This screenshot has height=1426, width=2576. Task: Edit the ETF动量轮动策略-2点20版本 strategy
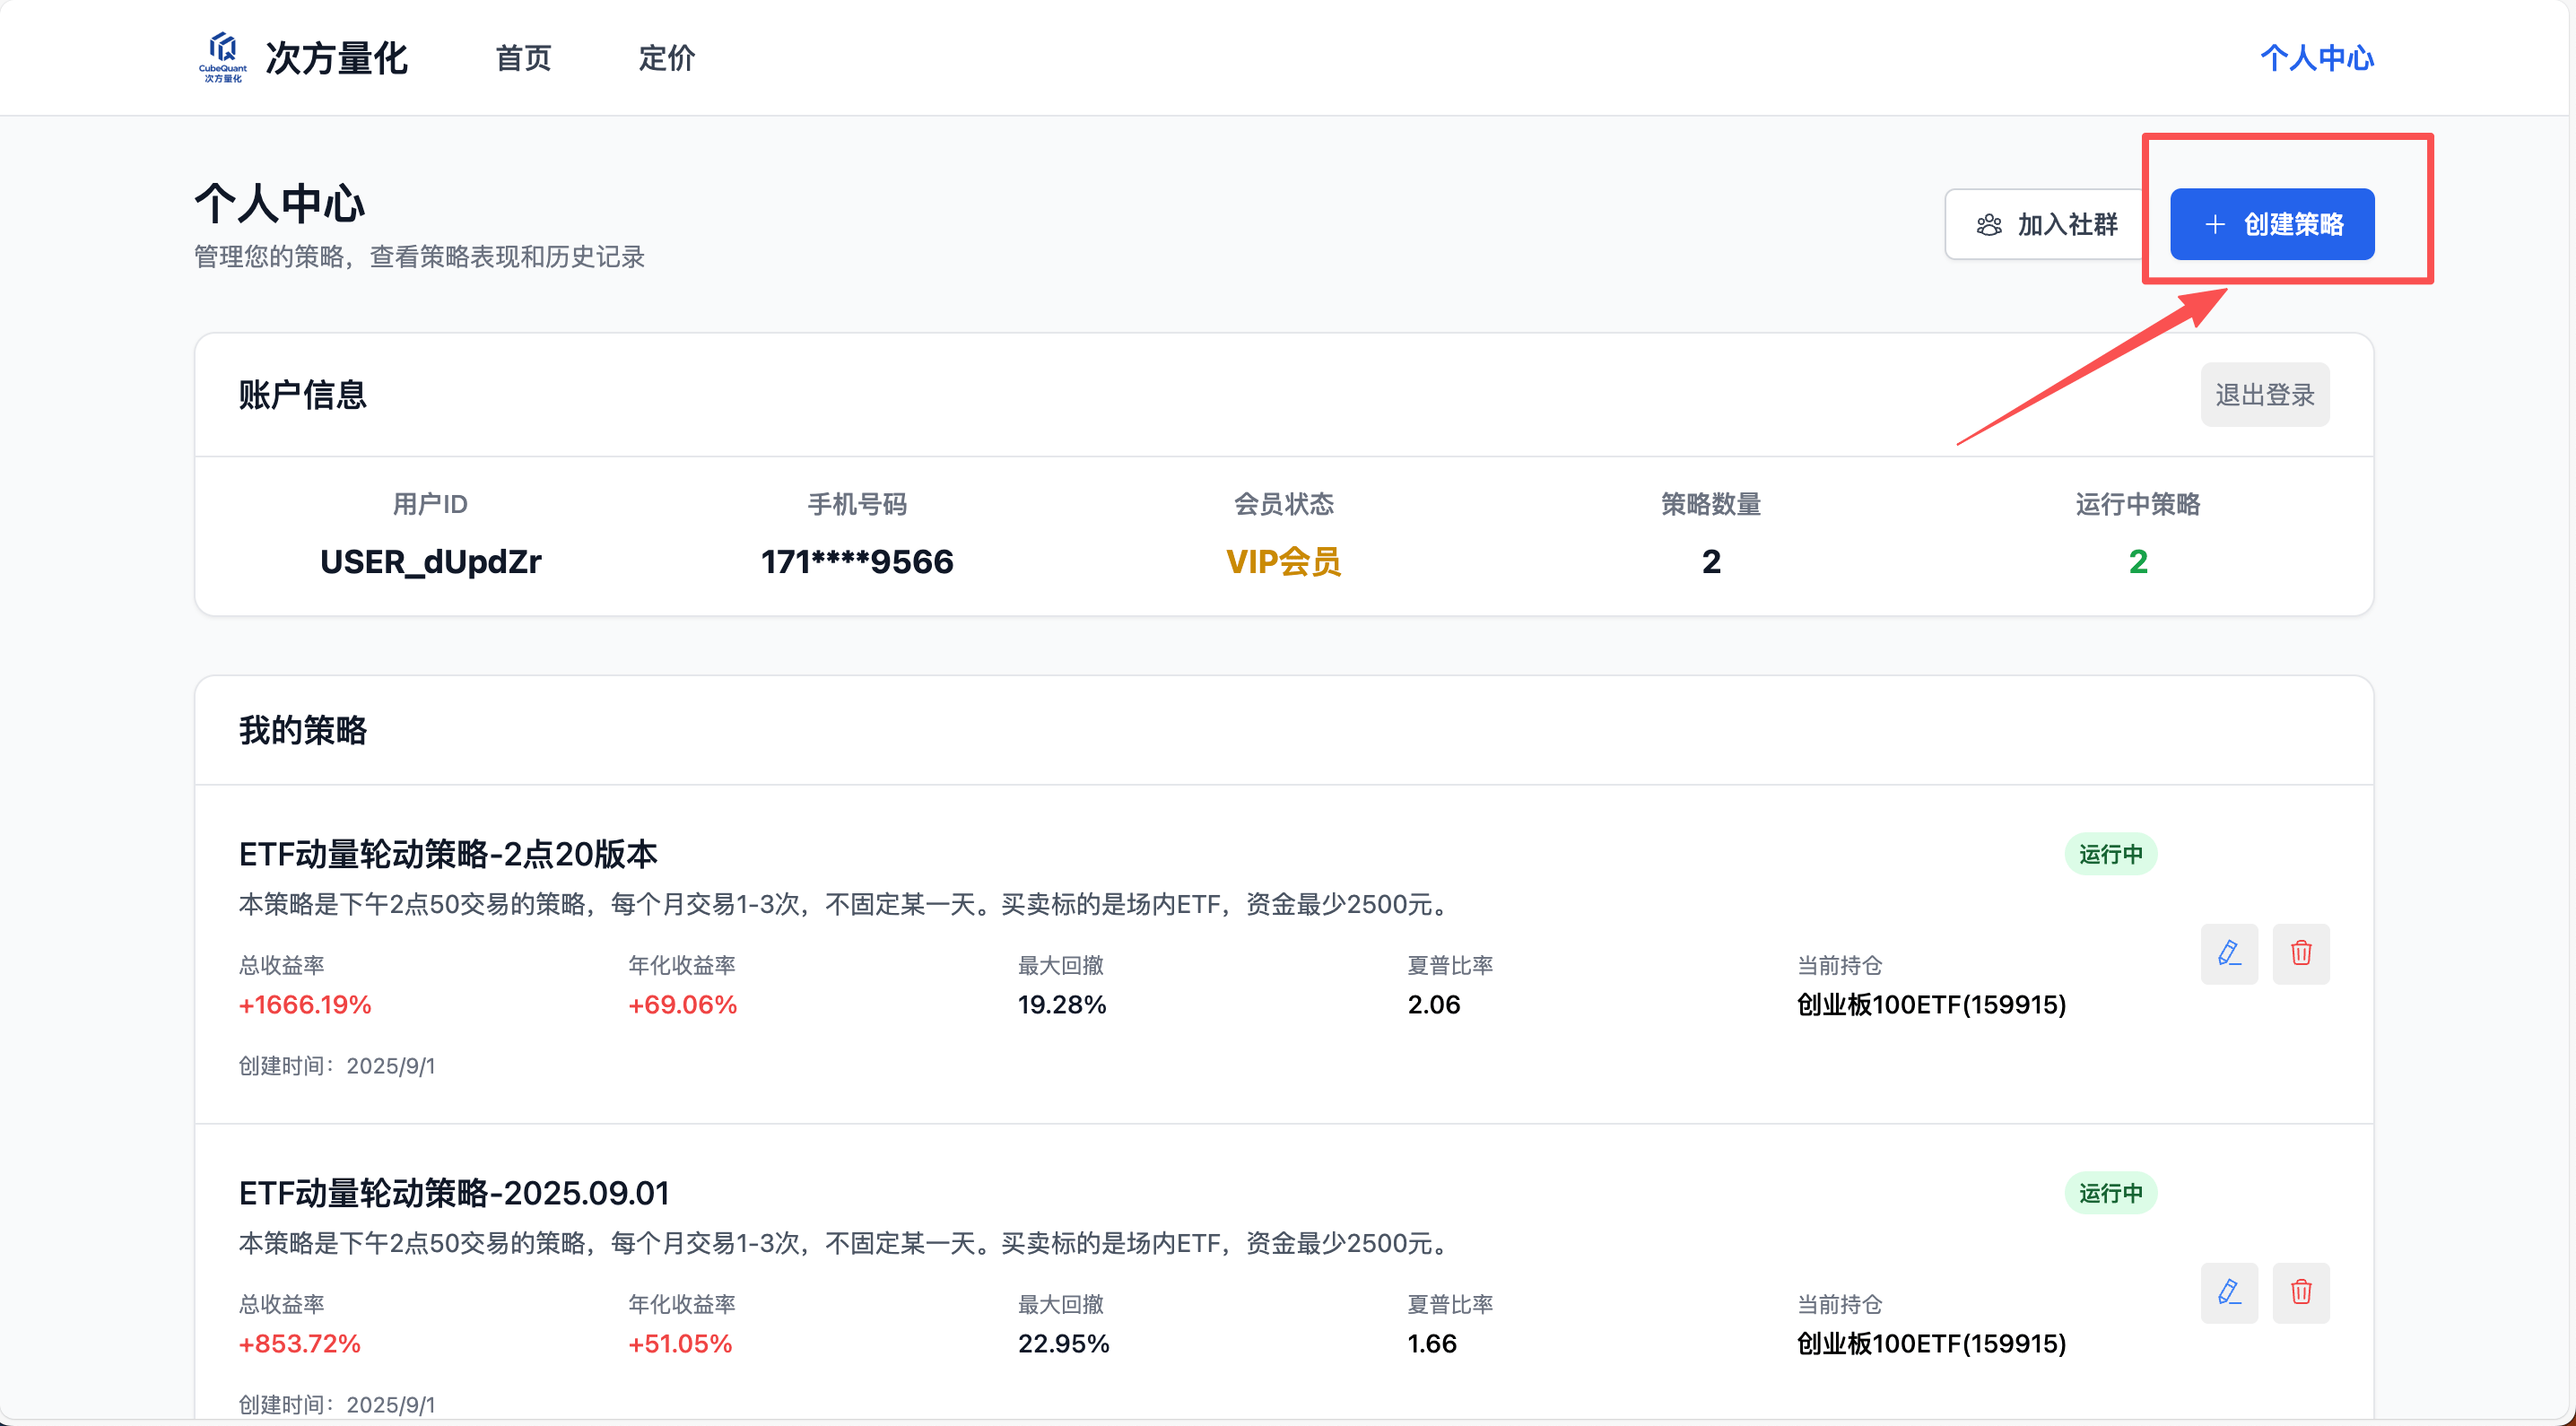2229,953
